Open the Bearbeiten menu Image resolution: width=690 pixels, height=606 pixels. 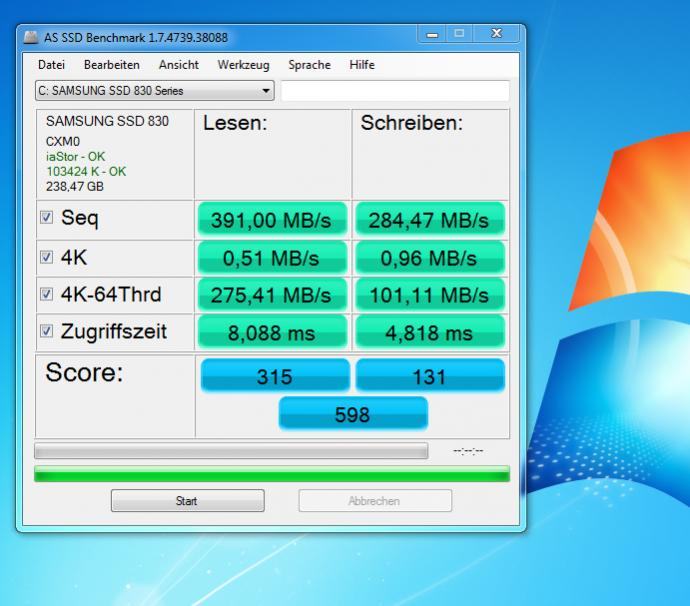112,65
